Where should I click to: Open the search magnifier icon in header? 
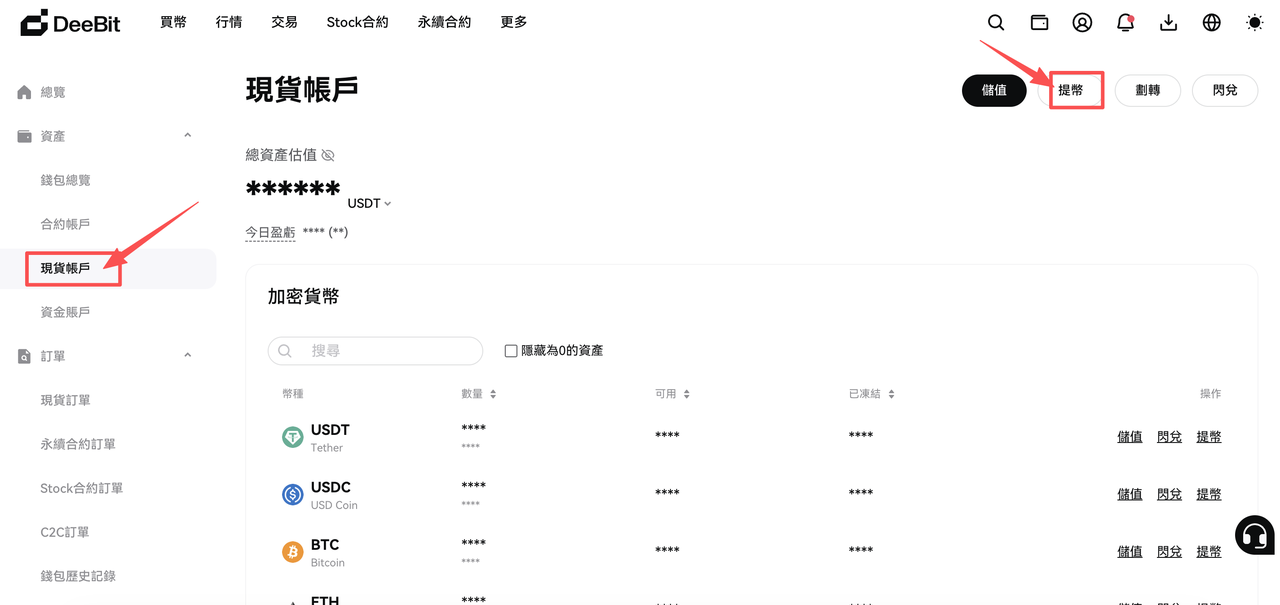coord(996,22)
